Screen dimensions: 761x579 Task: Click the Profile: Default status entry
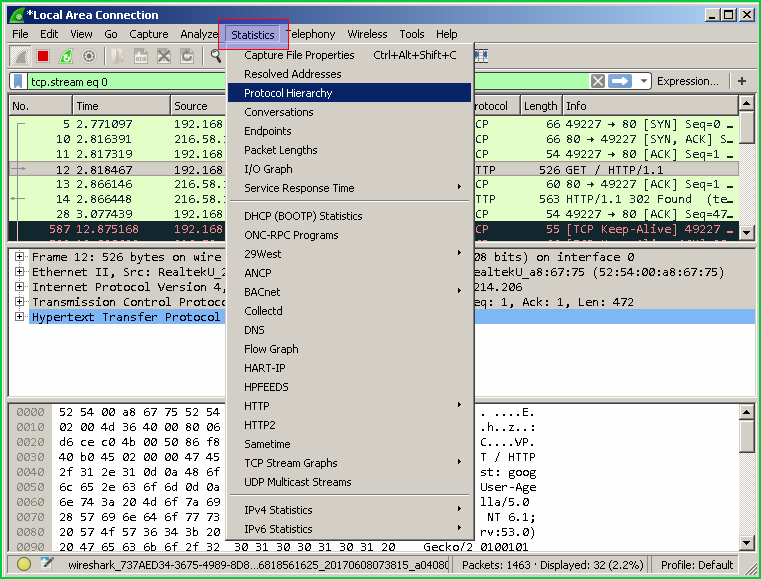coord(697,565)
